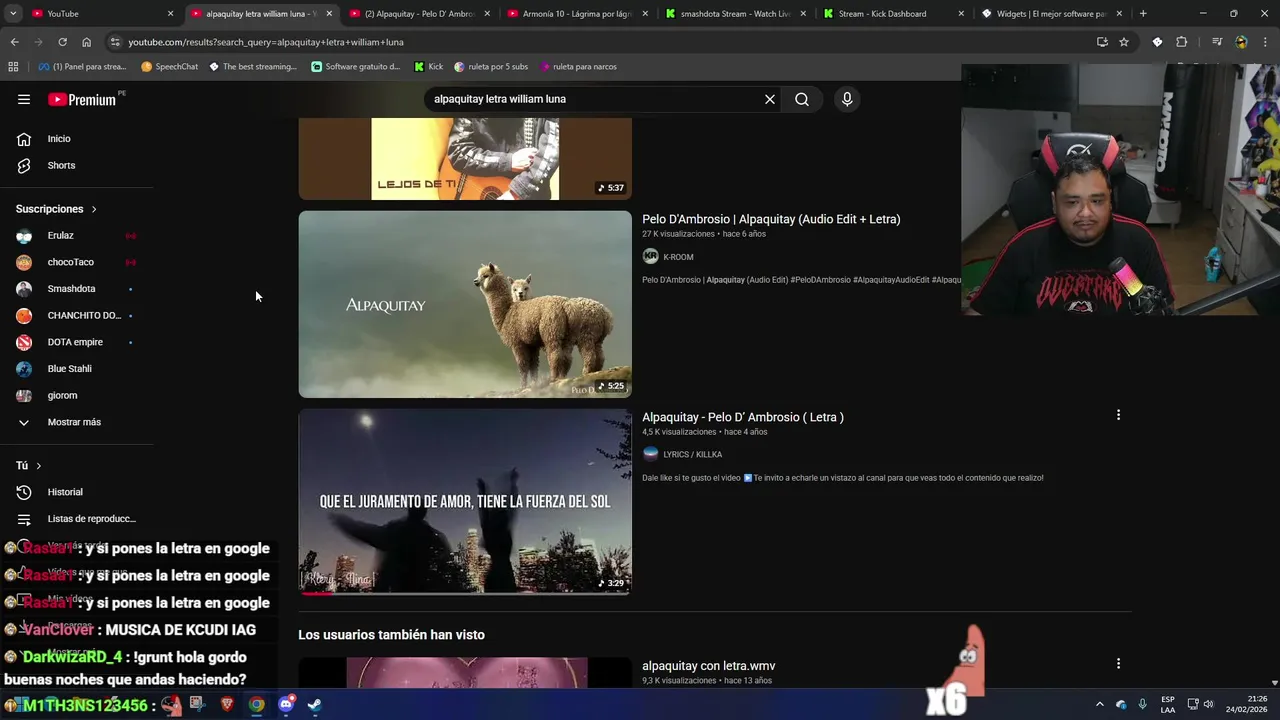Open the LYRICS / KILLKA channel avatar
The image size is (1280, 720).
[651, 454]
